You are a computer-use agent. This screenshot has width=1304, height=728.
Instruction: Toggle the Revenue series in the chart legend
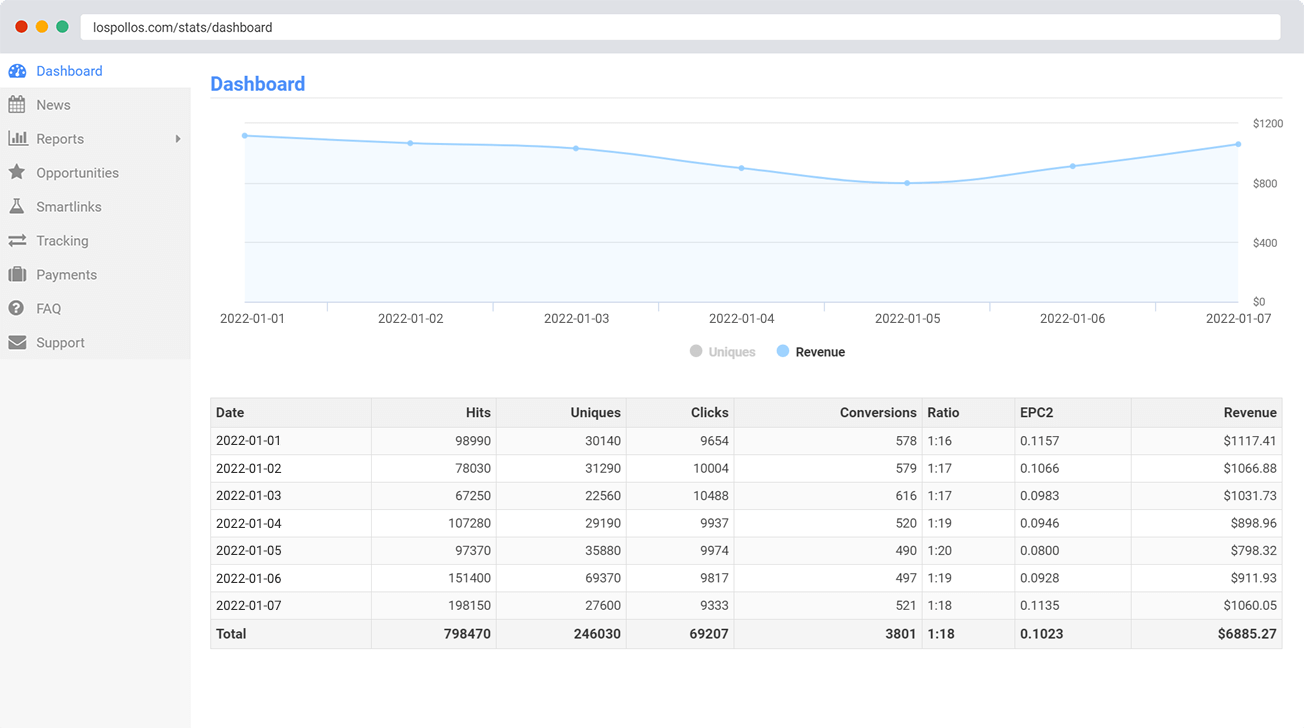pos(811,351)
